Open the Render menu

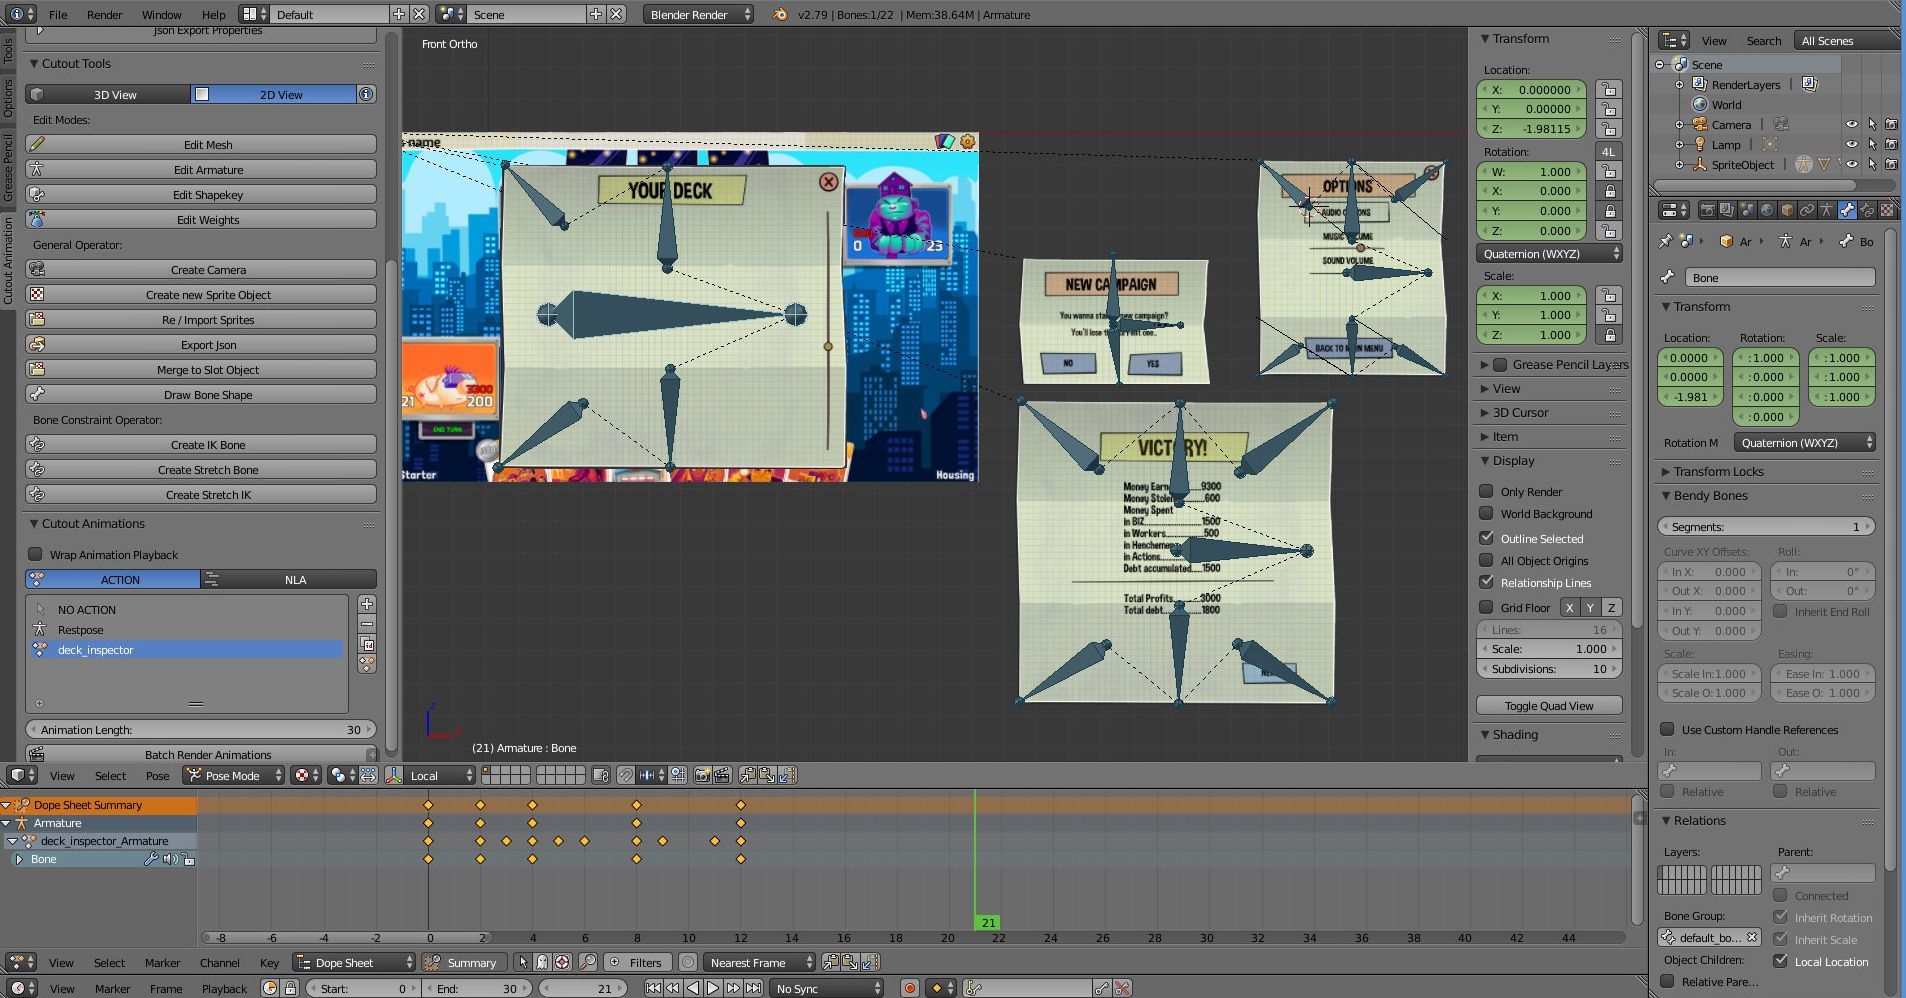pos(104,15)
